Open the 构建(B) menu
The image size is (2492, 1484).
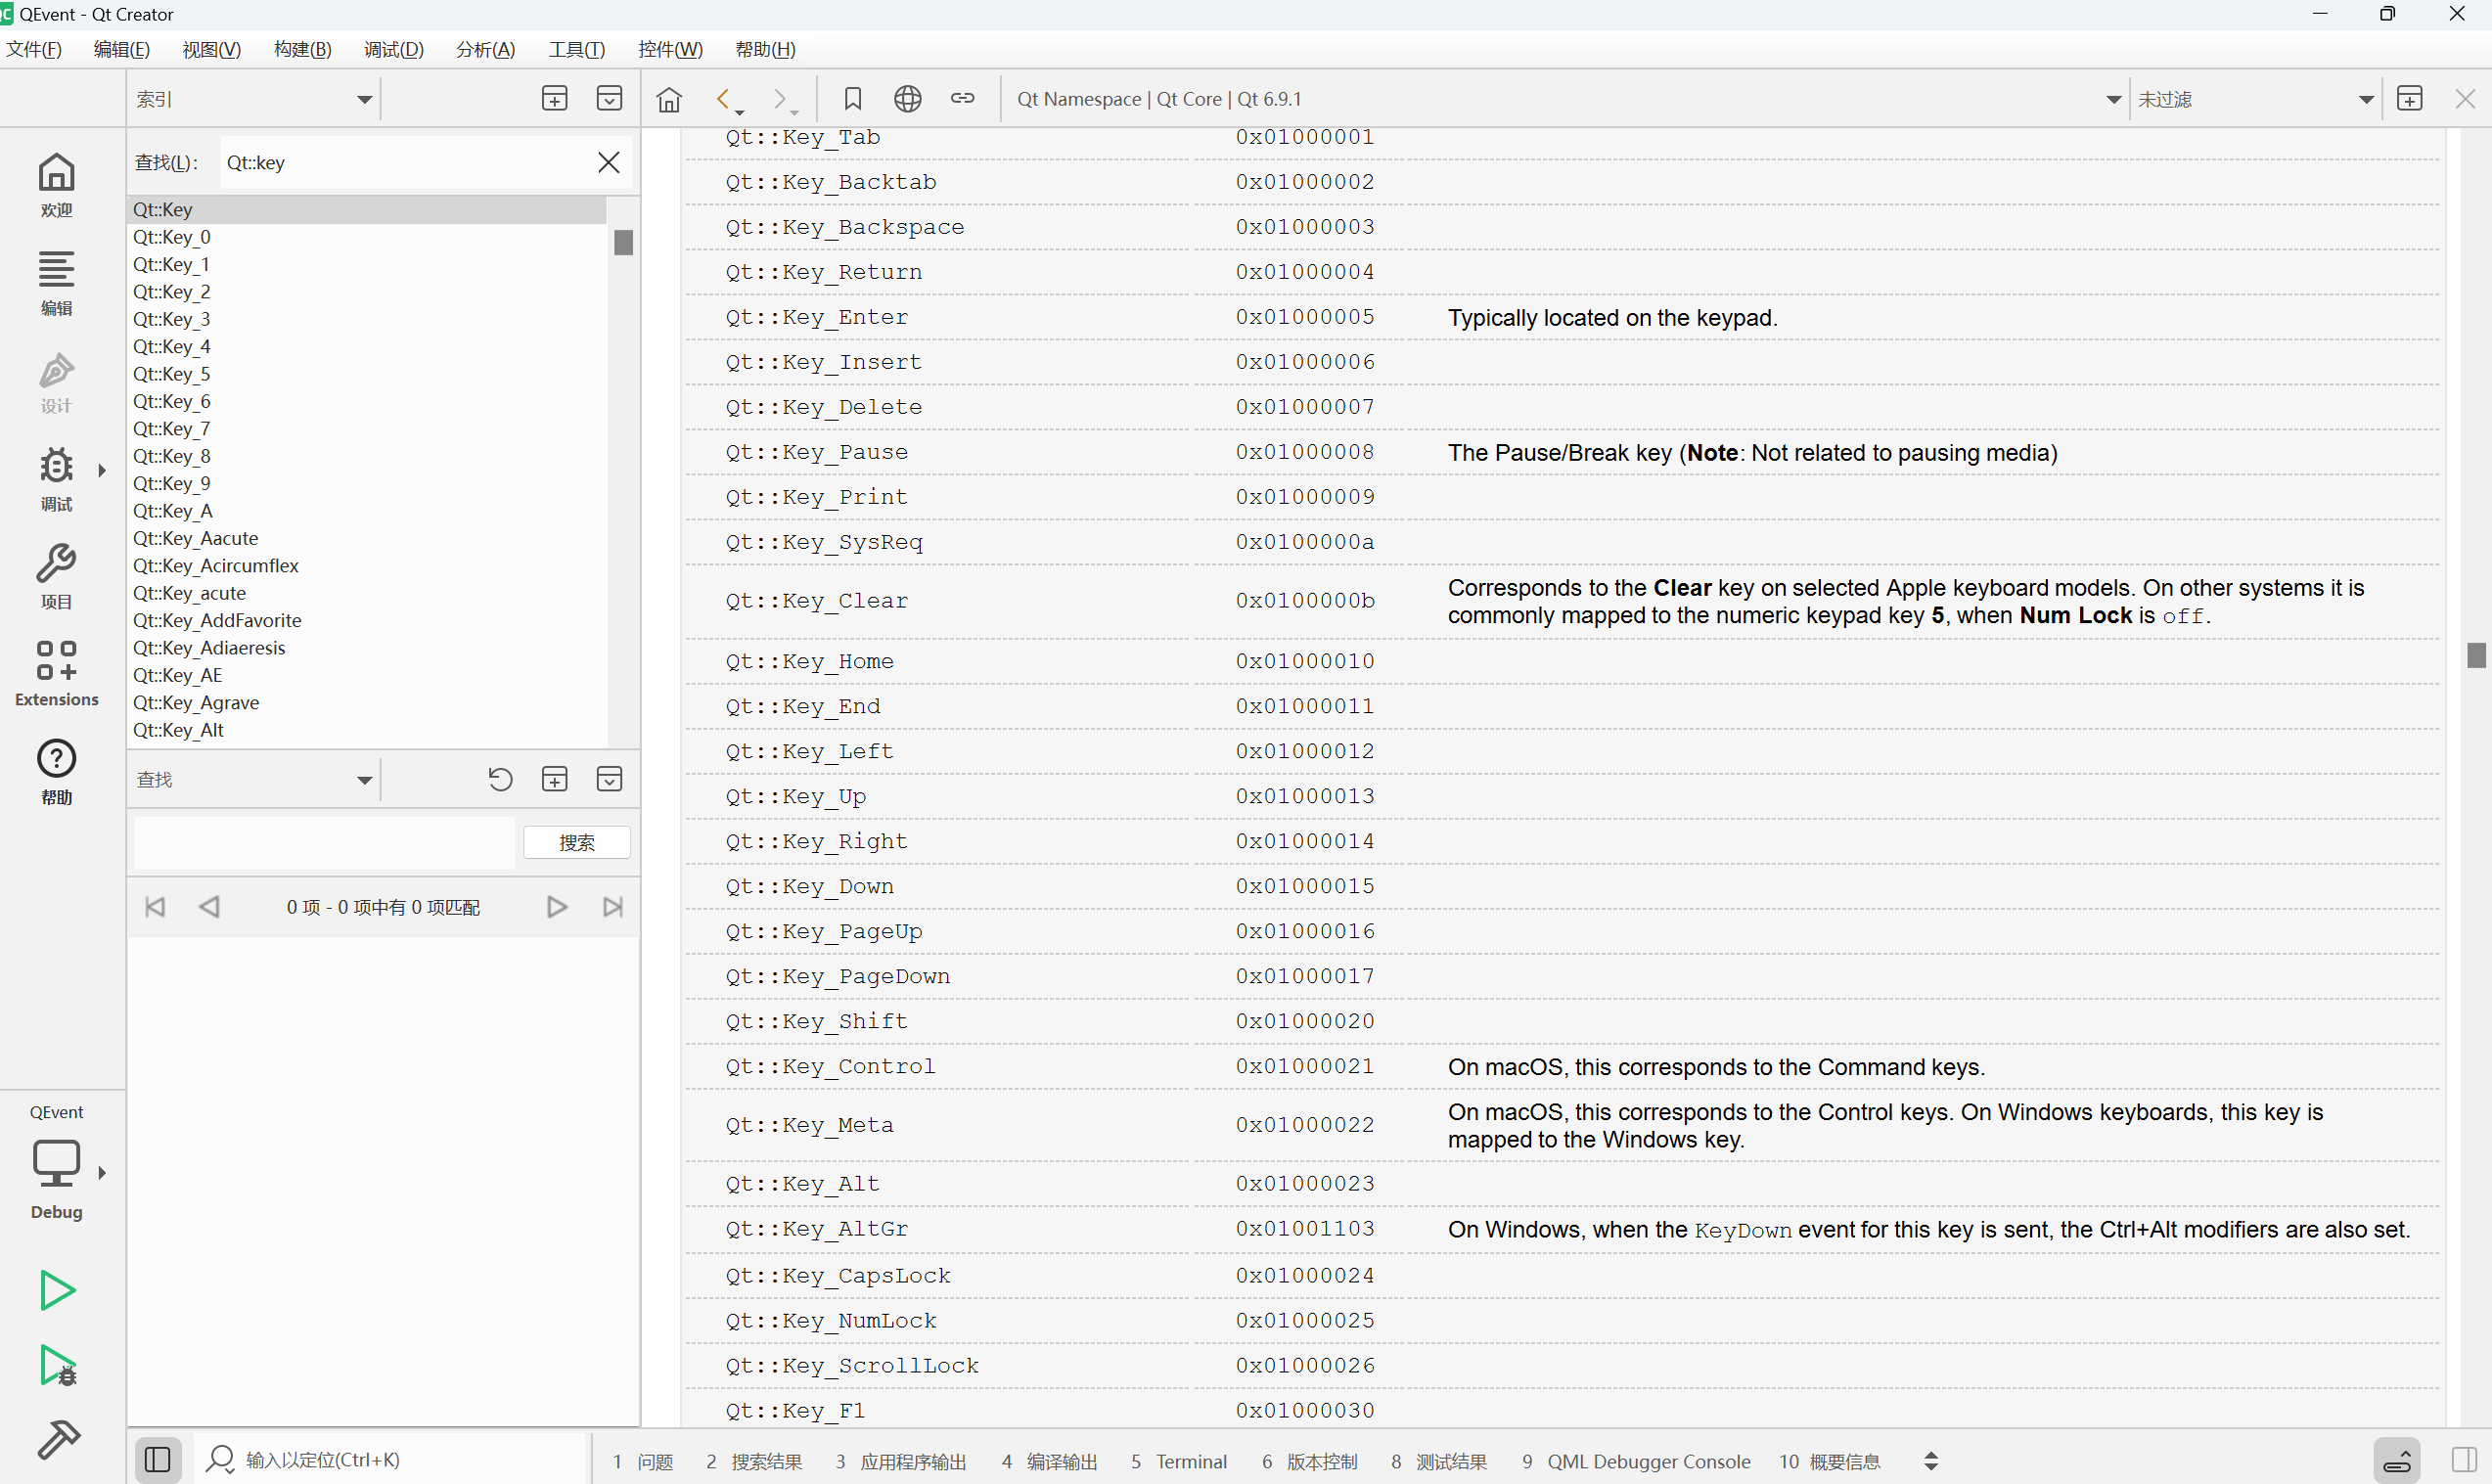(302, 49)
